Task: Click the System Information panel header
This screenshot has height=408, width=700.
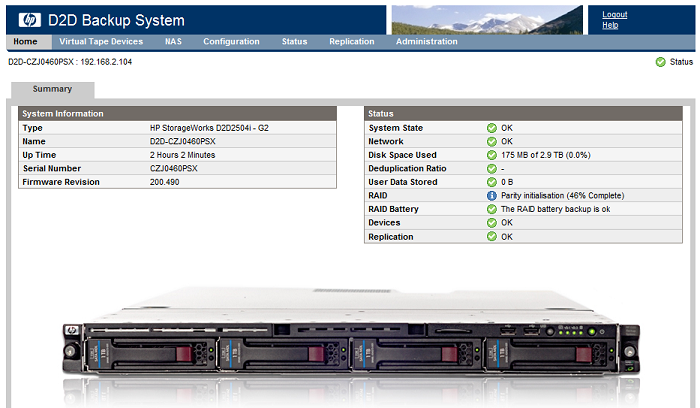Action: point(177,114)
